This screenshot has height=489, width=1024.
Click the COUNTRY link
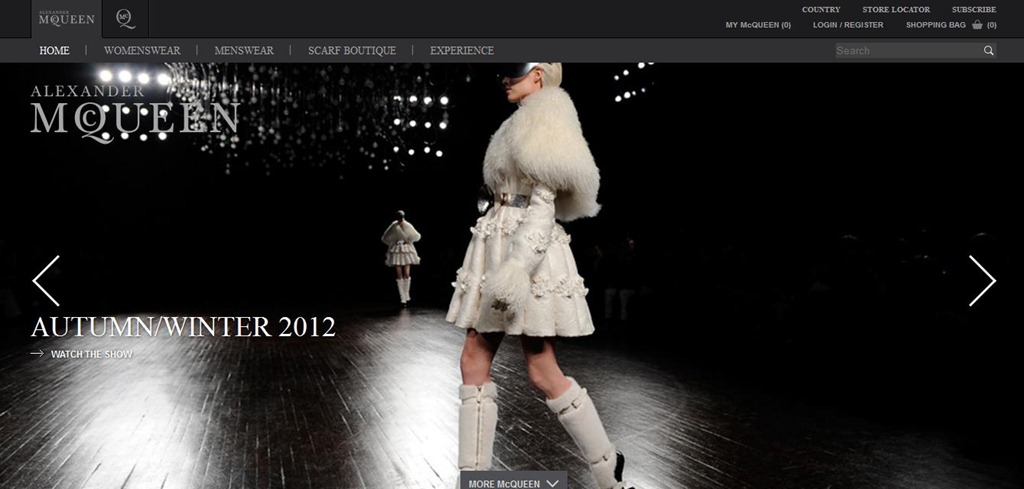click(821, 10)
